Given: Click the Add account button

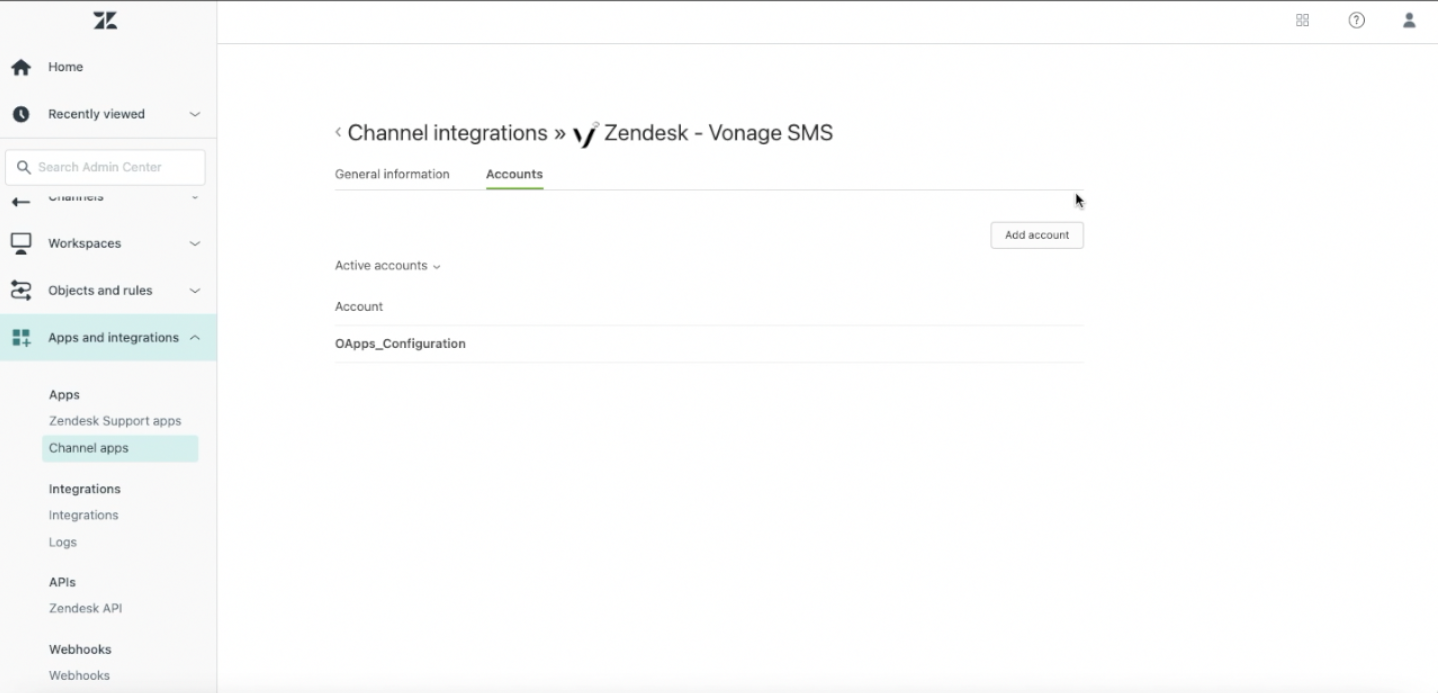Looking at the screenshot, I should tap(1037, 235).
